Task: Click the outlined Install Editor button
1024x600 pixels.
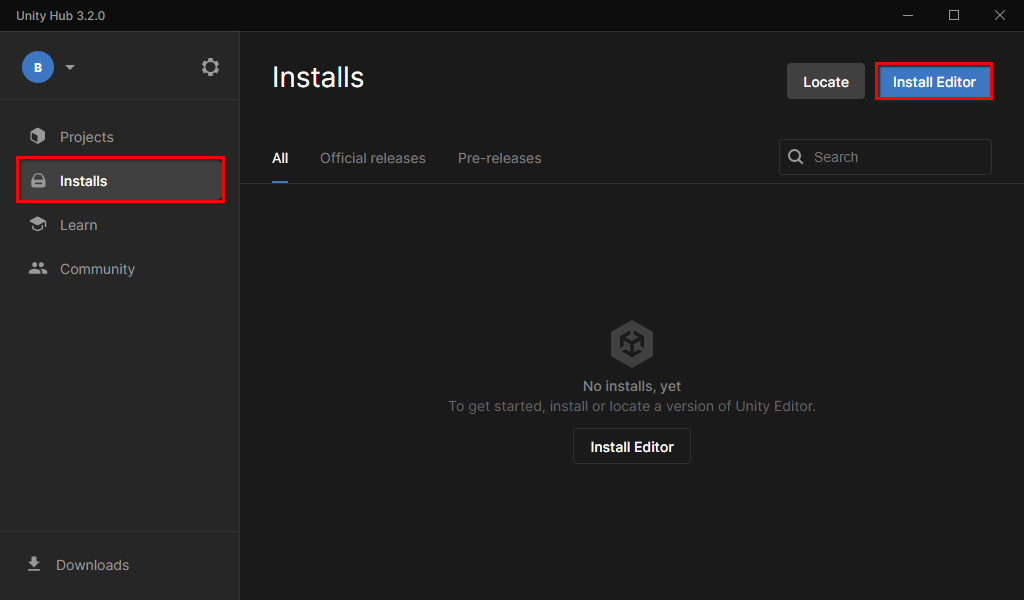Action: (632, 447)
